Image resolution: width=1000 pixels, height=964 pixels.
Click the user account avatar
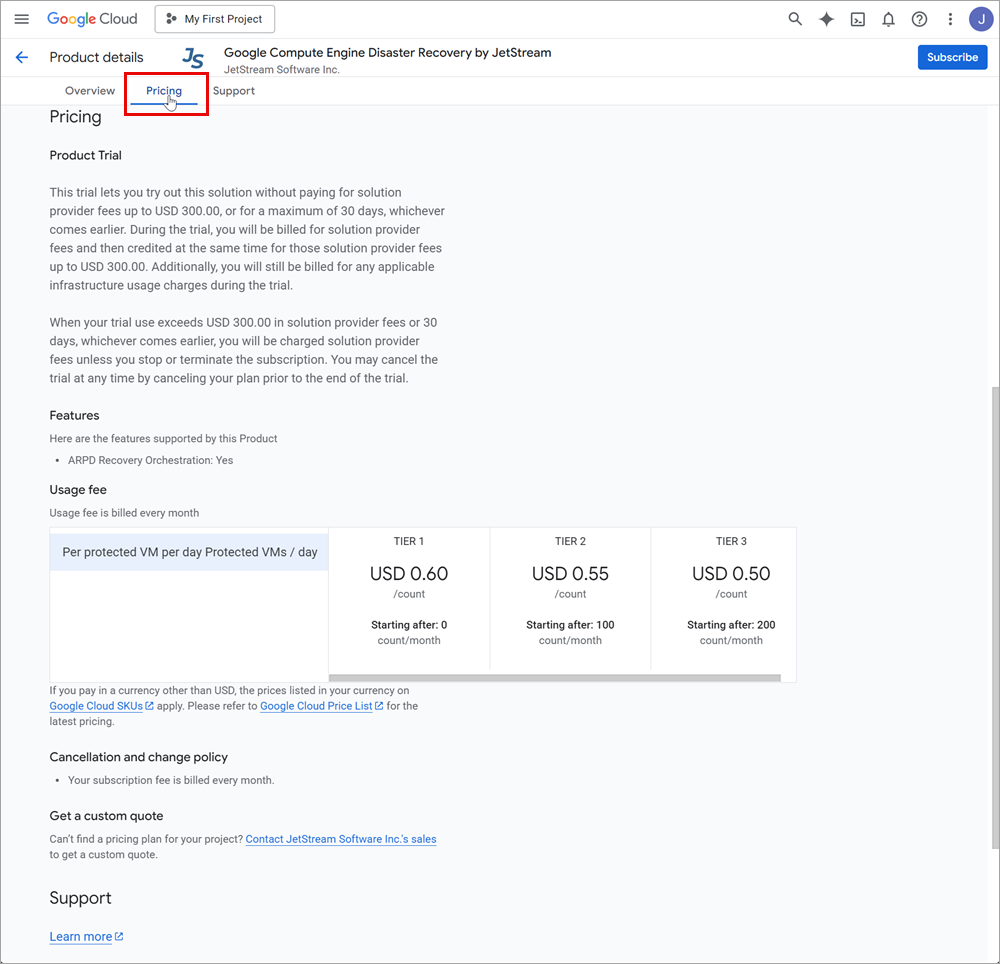coord(980,19)
